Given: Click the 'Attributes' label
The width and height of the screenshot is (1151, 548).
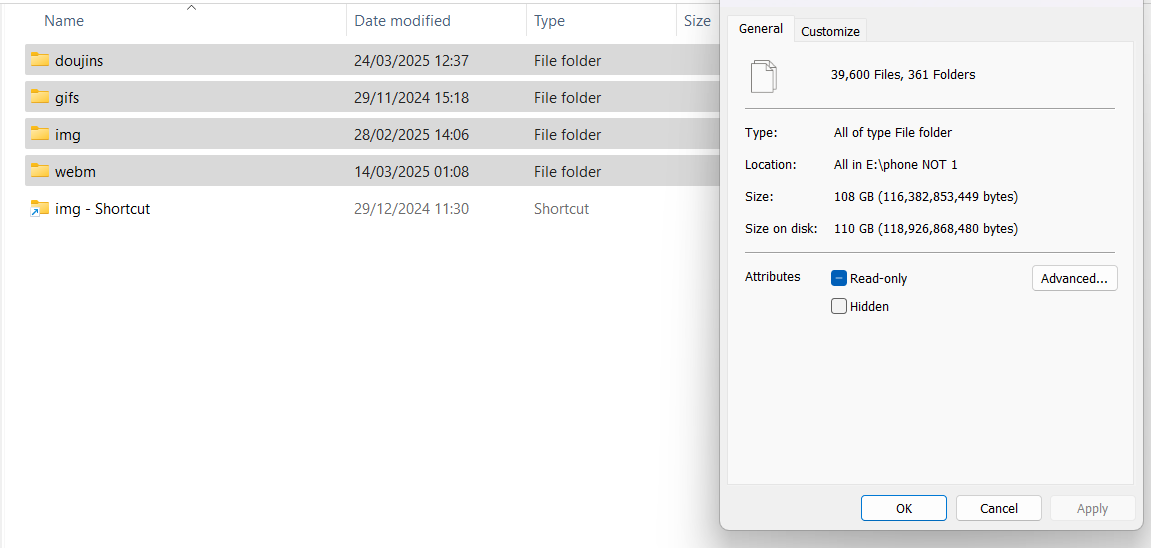Looking at the screenshot, I should [772, 277].
